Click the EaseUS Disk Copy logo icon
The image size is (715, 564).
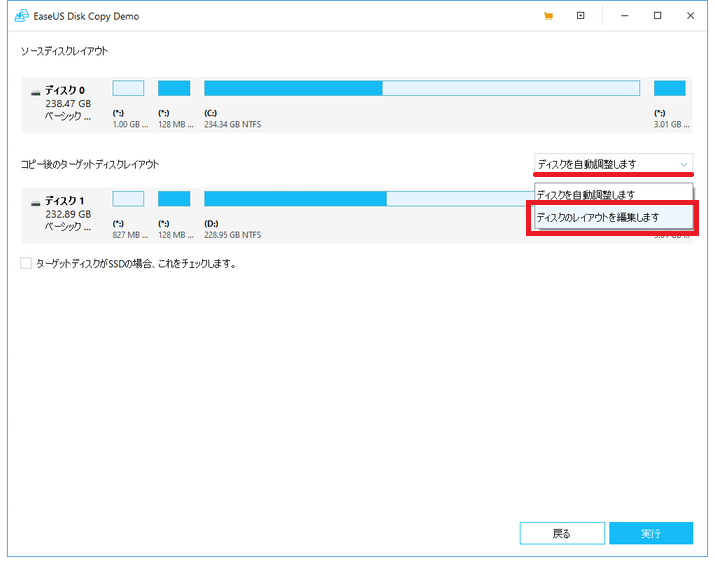(21, 16)
